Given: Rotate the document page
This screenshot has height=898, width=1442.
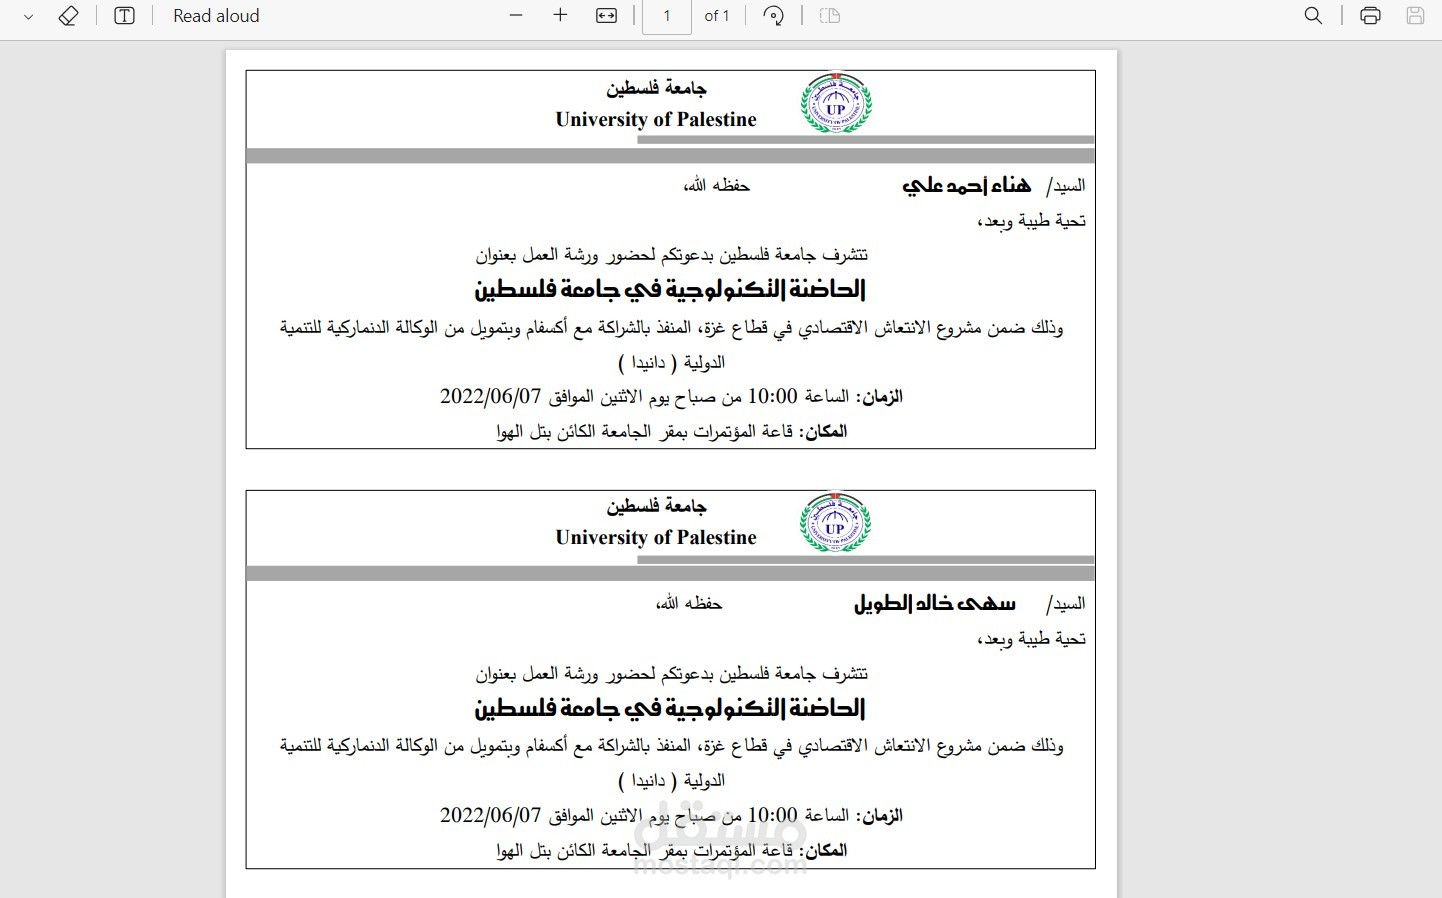Looking at the screenshot, I should pos(773,16).
